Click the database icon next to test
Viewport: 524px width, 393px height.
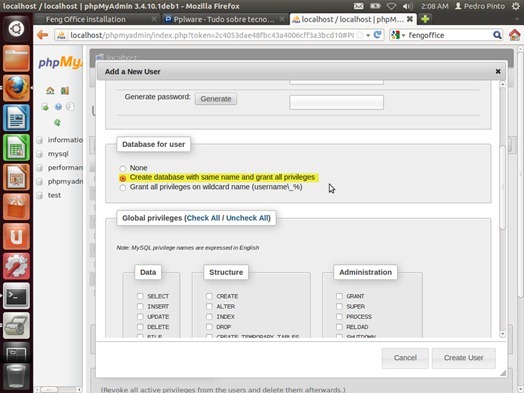tap(39, 195)
